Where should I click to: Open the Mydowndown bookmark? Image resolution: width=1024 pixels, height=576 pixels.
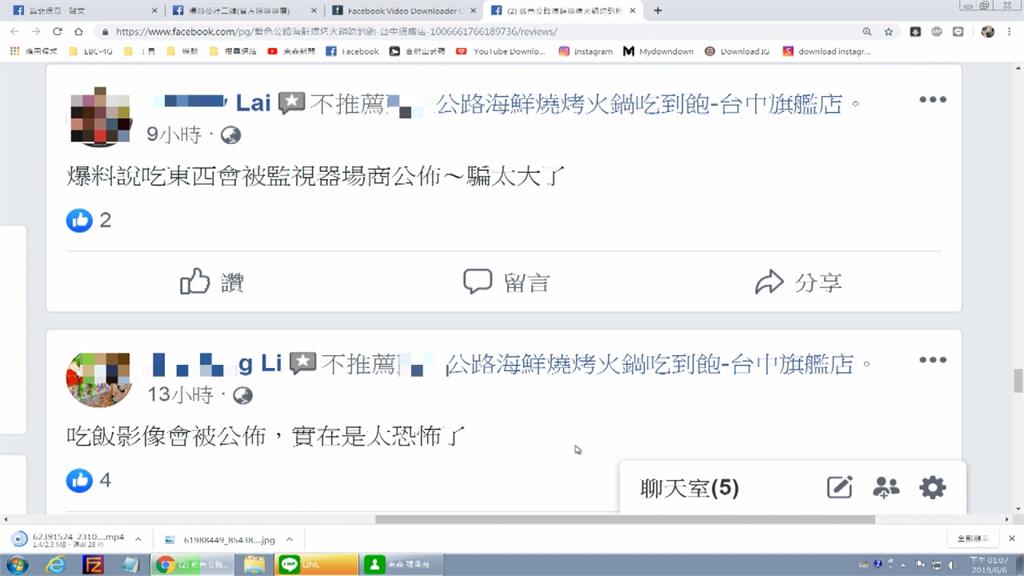[658, 51]
